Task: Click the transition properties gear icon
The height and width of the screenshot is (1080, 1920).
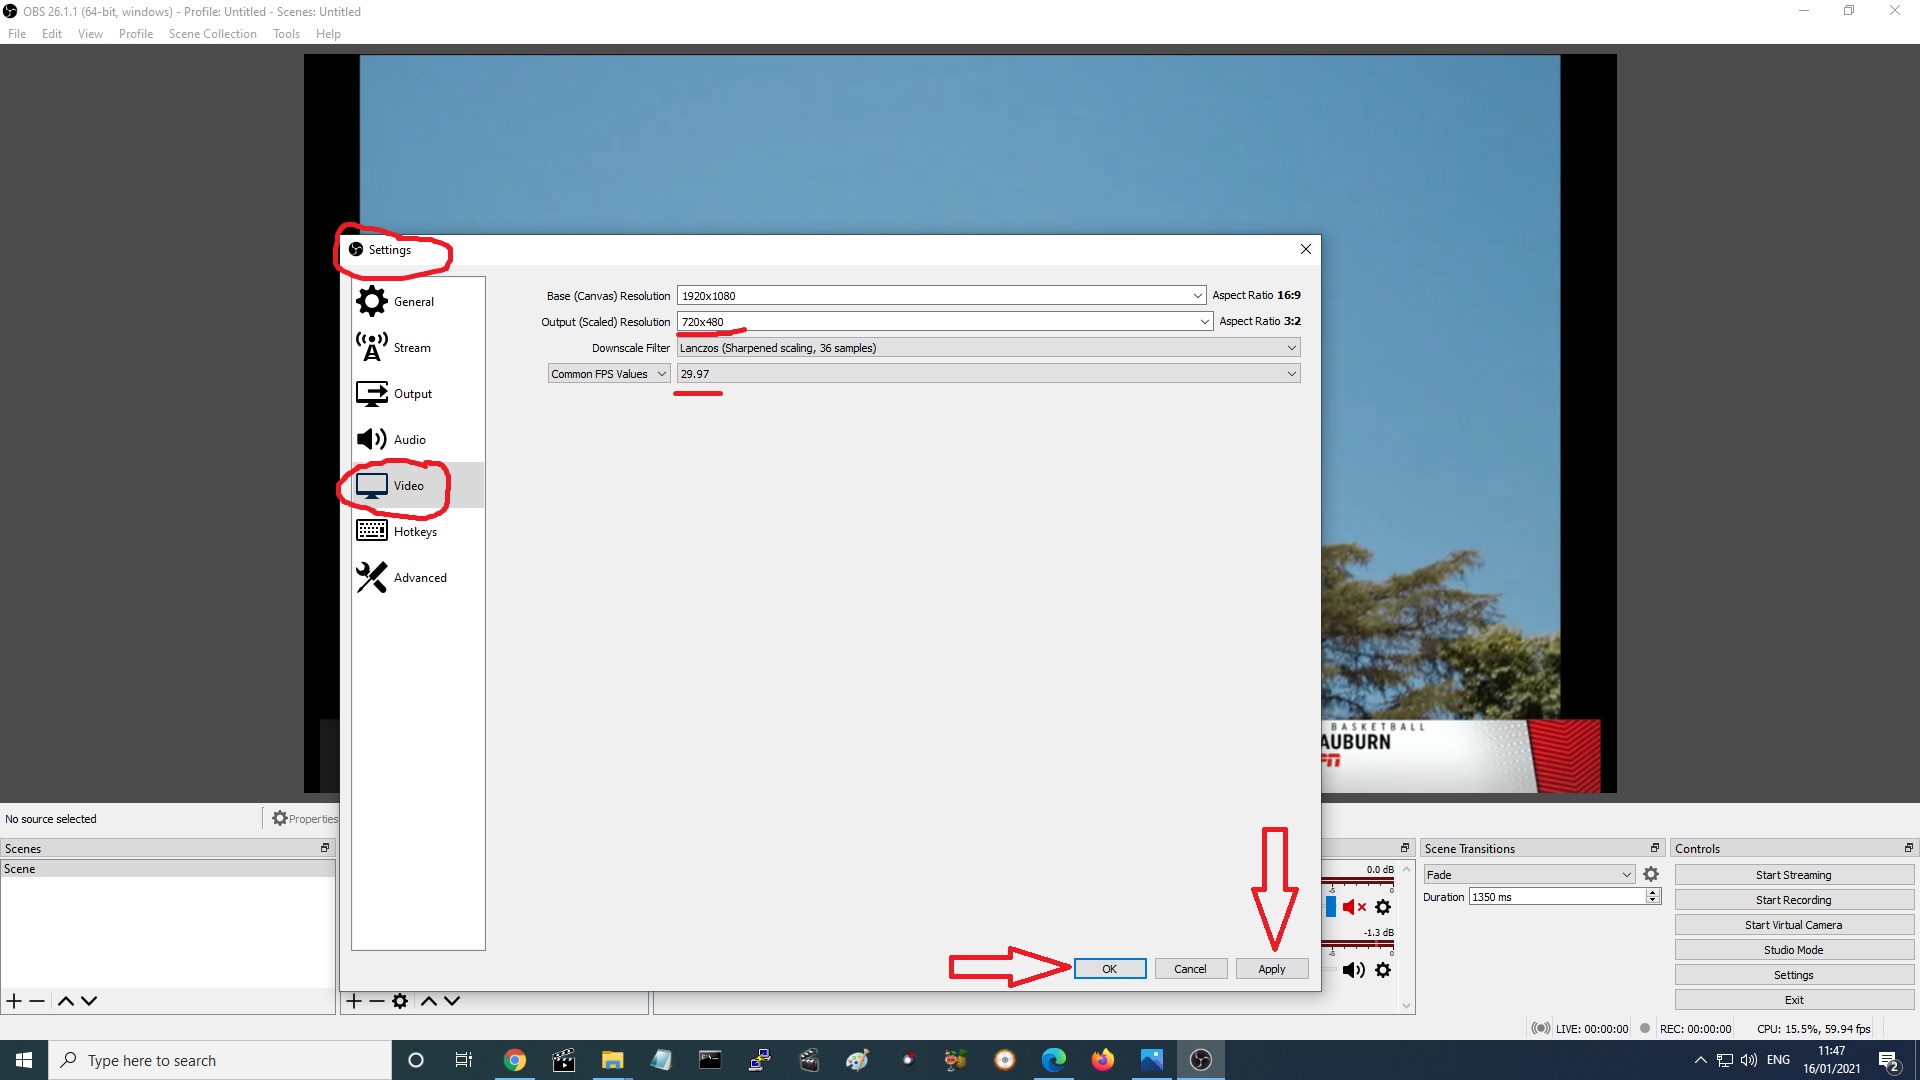Action: coord(1651,874)
